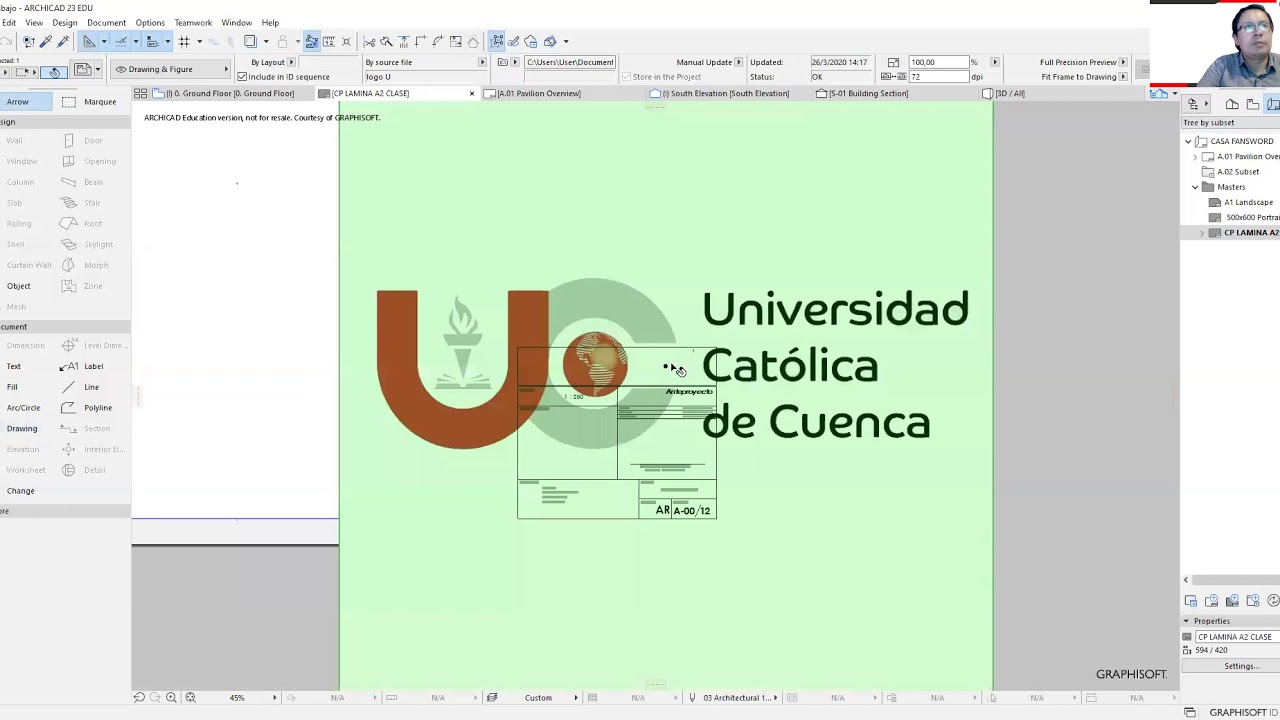Select the Polyline tool
The height and width of the screenshot is (720, 1280).
pyautogui.click(x=87, y=408)
